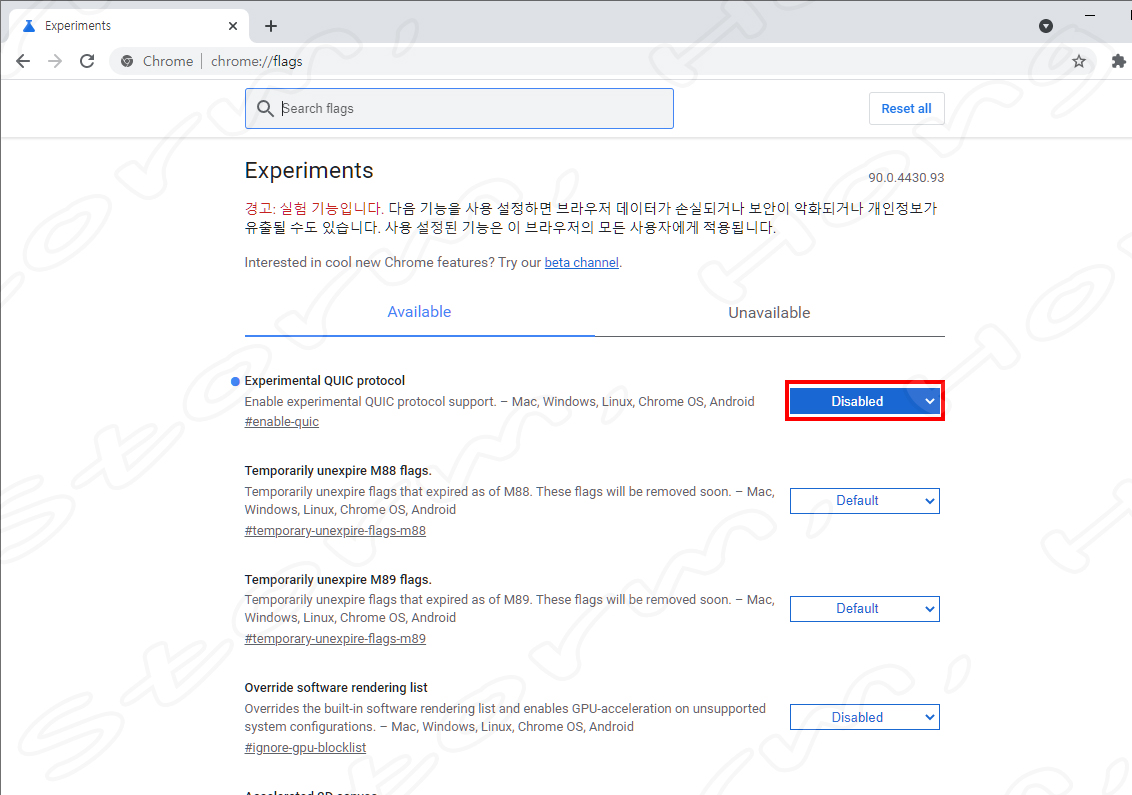Click the Temporarily unexpire M89 flags title

coord(338,580)
